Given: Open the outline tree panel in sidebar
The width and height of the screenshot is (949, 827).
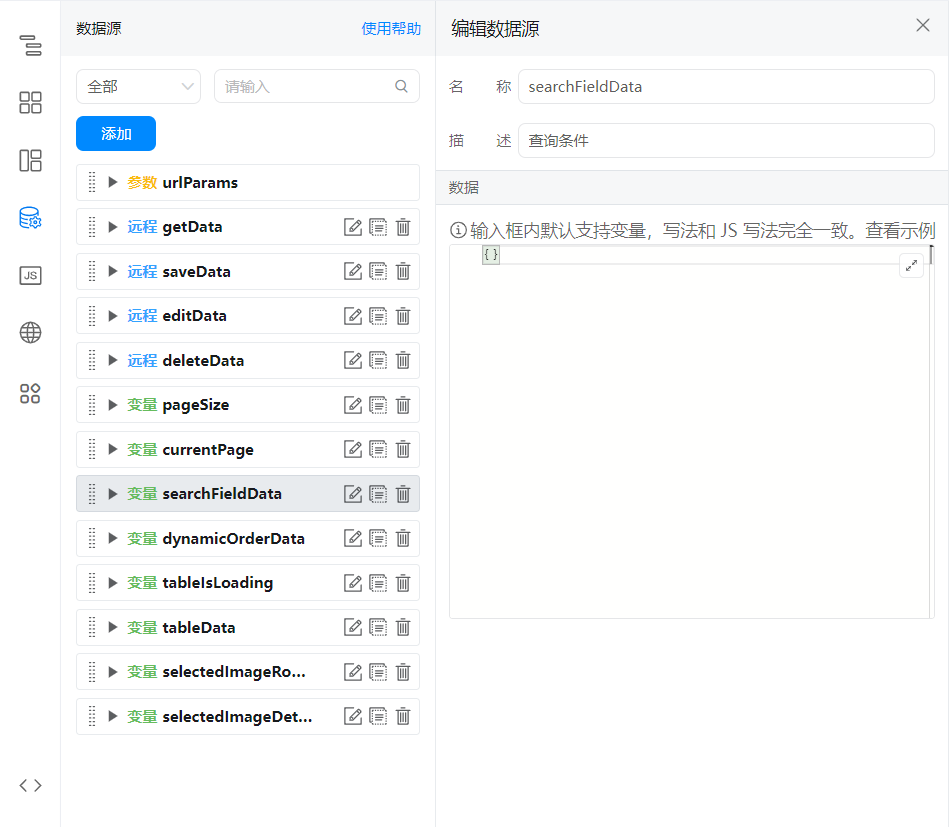Looking at the screenshot, I should click(30, 45).
